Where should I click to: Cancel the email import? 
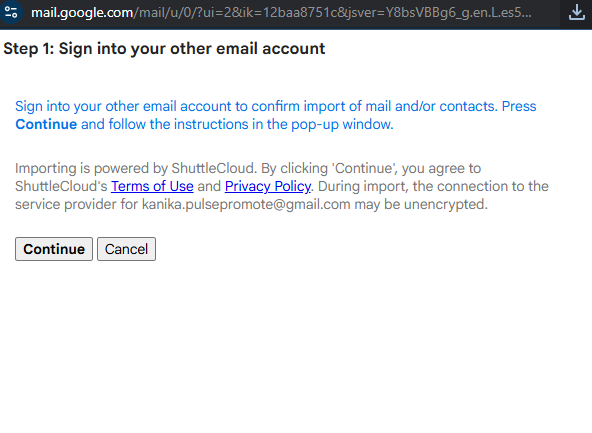(x=126, y=249)
